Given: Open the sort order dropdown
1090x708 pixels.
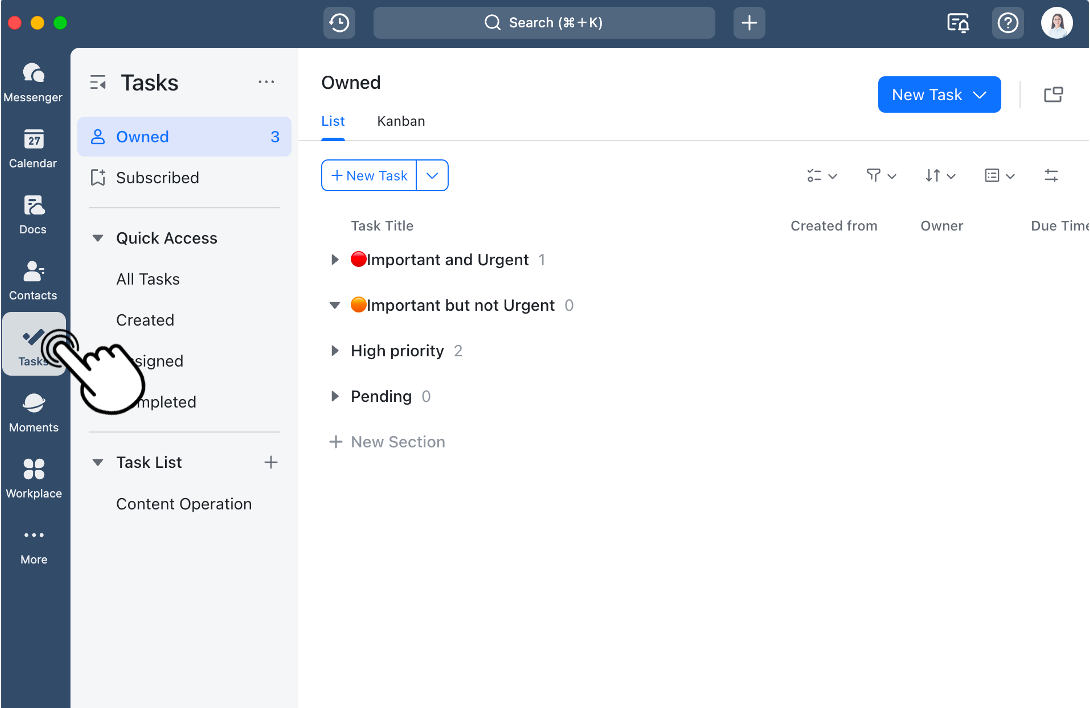Looking at the screenshot, I should (940, 176).
